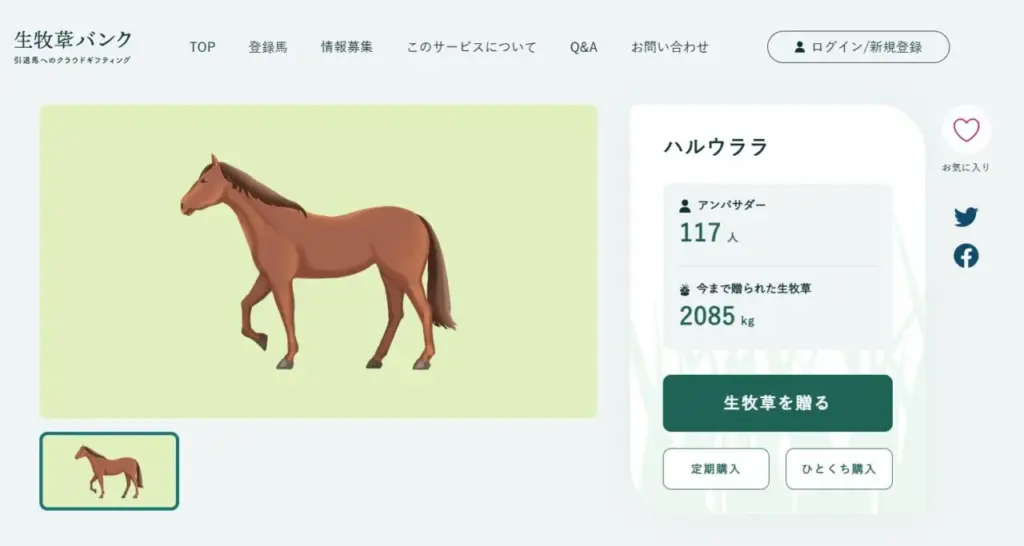Open the Q&A page

pos(583,47)
